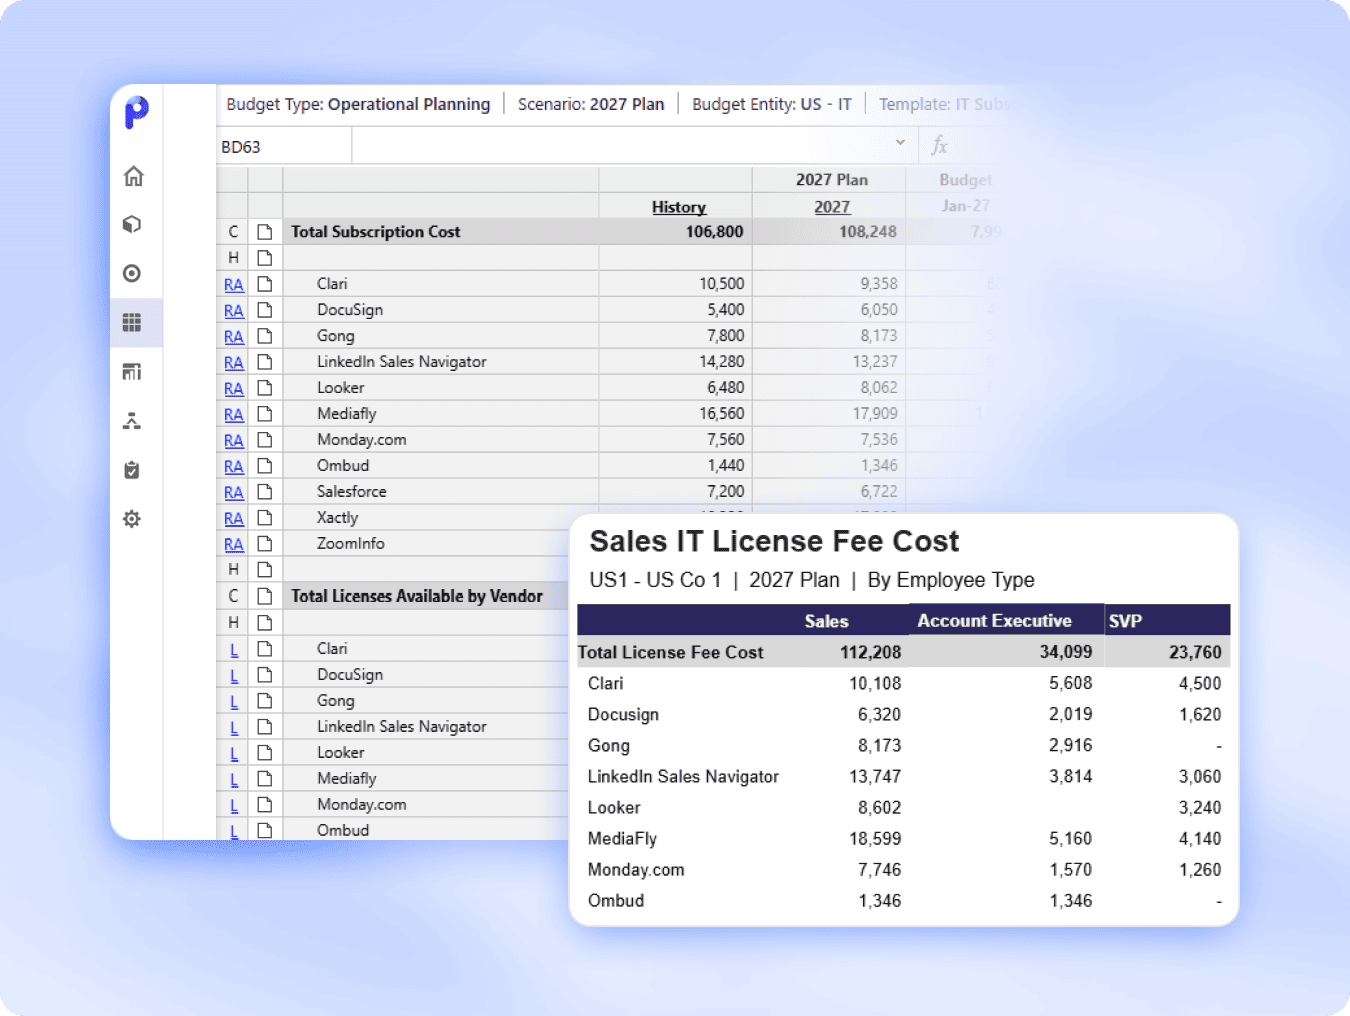Open the RA link for Xactly
This screenshot has width=1350, height=1016.
pyautogui.click(x=234, y=519)
